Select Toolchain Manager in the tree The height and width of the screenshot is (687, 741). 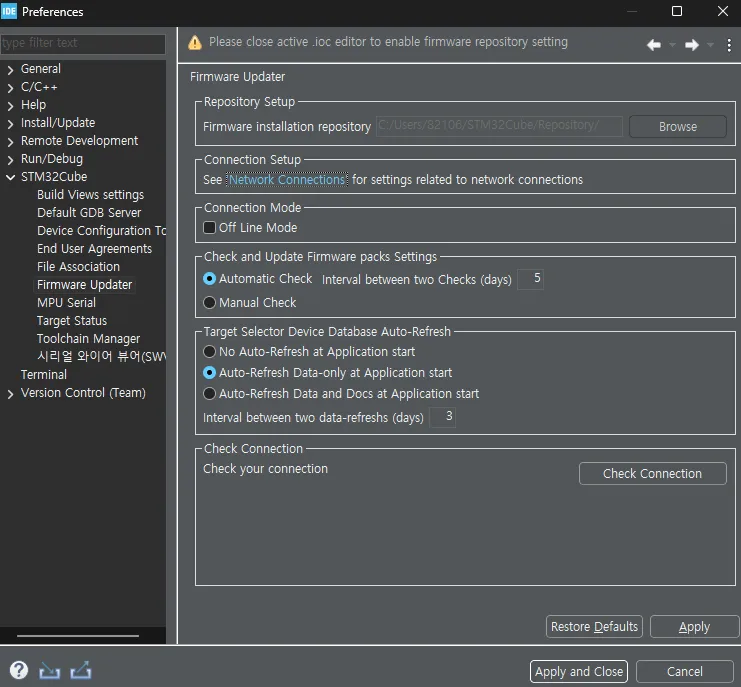(88, 339)
